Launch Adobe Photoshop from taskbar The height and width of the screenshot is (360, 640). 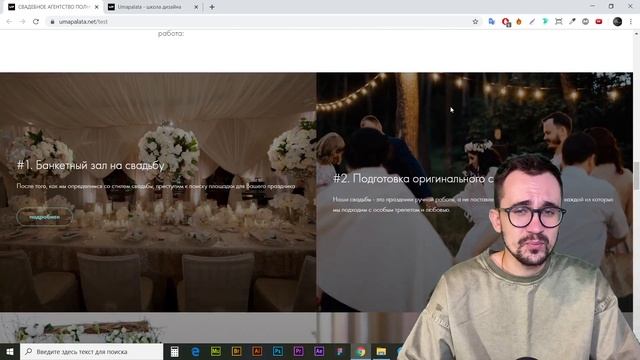(278, 351)
